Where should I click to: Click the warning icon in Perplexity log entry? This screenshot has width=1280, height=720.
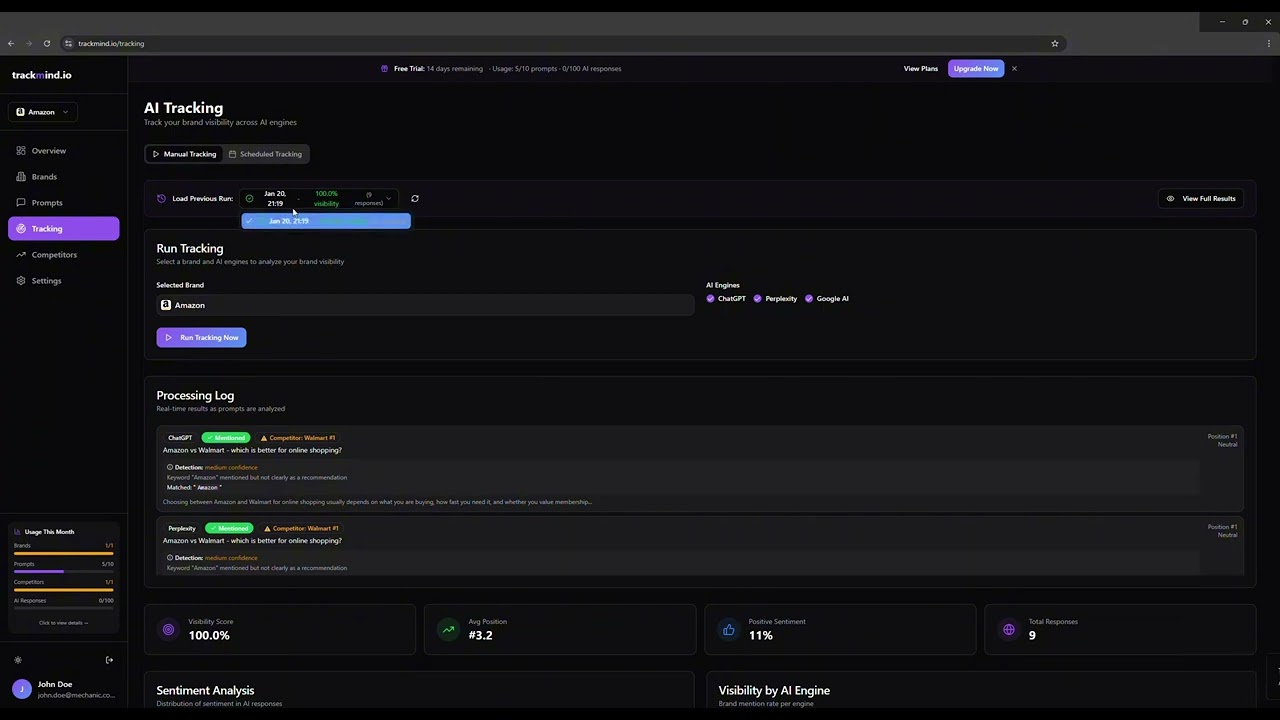[267, 528]
